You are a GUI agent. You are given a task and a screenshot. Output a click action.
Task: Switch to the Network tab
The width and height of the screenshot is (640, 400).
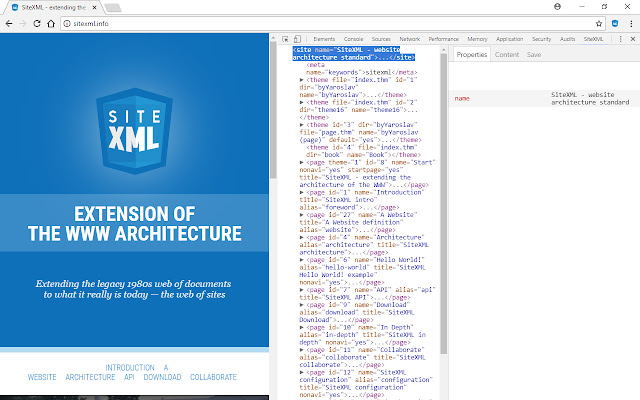(409, 39)
